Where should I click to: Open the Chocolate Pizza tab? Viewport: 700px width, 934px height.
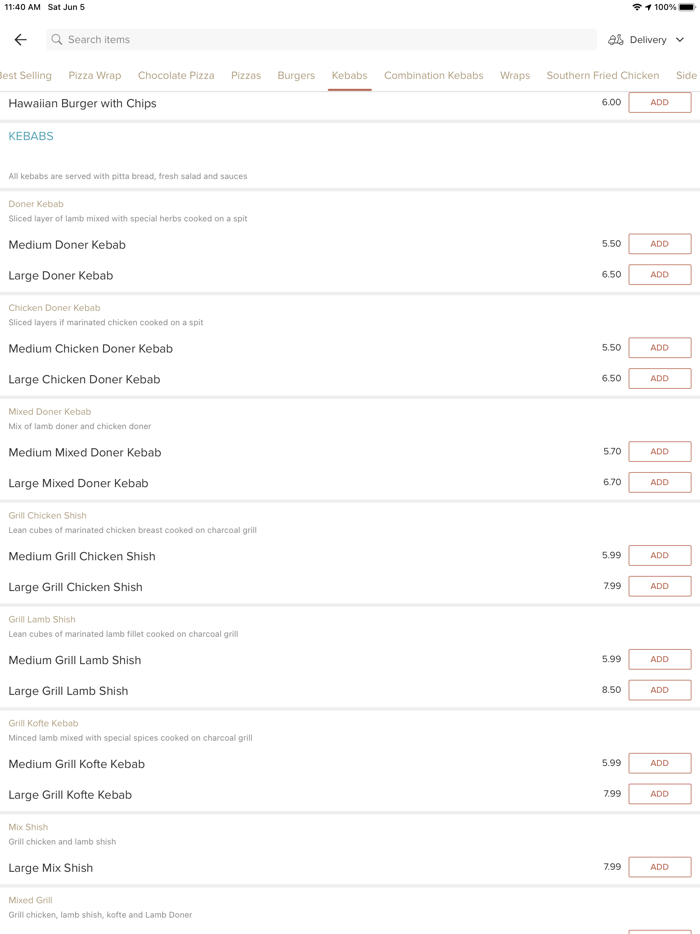click(x=176, y=76)
